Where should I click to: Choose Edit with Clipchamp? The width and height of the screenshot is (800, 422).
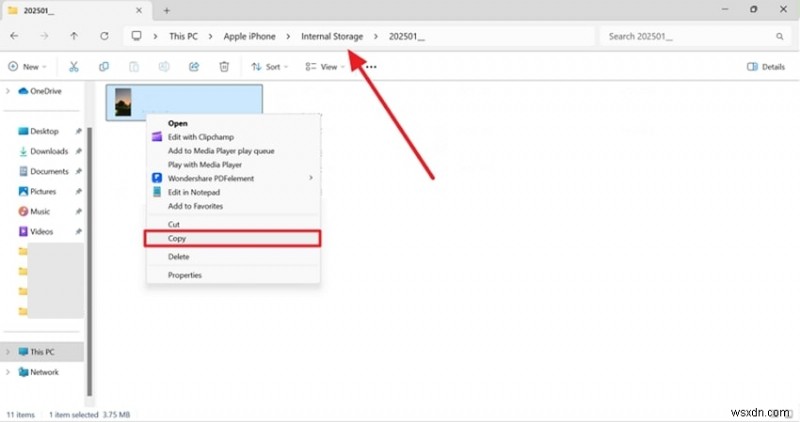click(234, 137)
